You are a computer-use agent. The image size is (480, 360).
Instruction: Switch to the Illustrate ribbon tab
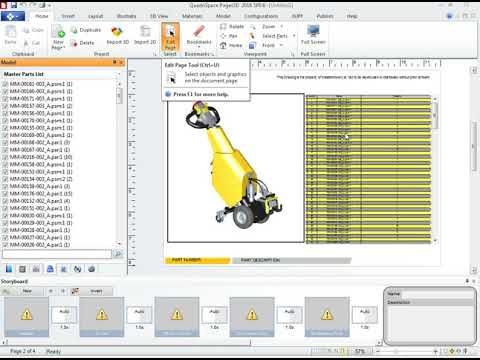126,16
